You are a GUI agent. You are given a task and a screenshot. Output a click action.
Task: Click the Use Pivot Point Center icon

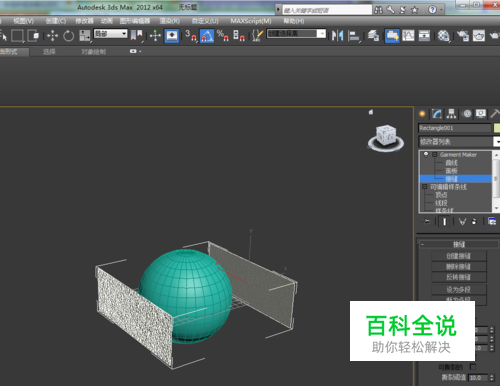[137, 36]
